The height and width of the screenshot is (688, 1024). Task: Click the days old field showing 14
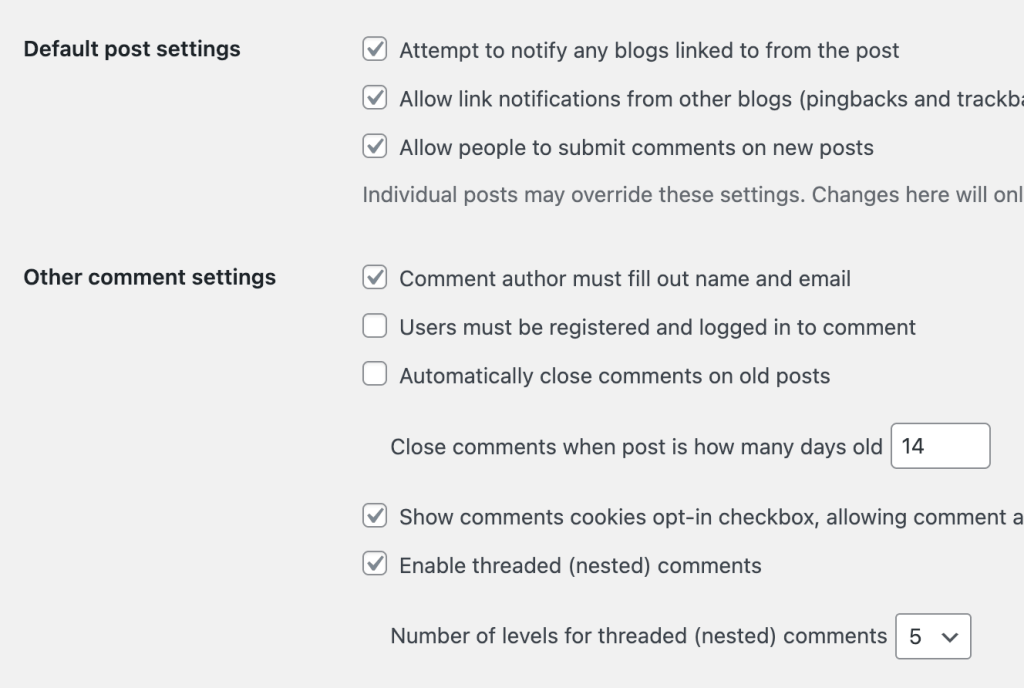[x=940, y=446]
